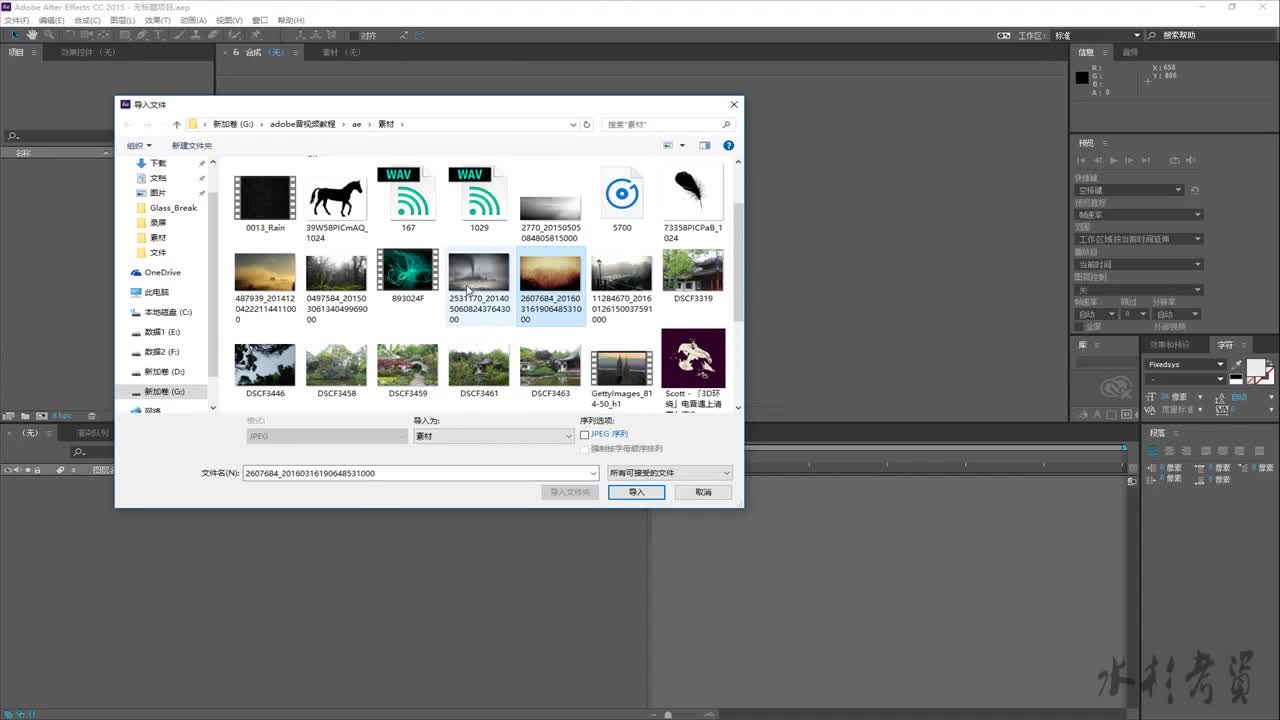Click the 导入 import button
The width and height of the screenshot is (1280, 720).
[x=636, y=492]
